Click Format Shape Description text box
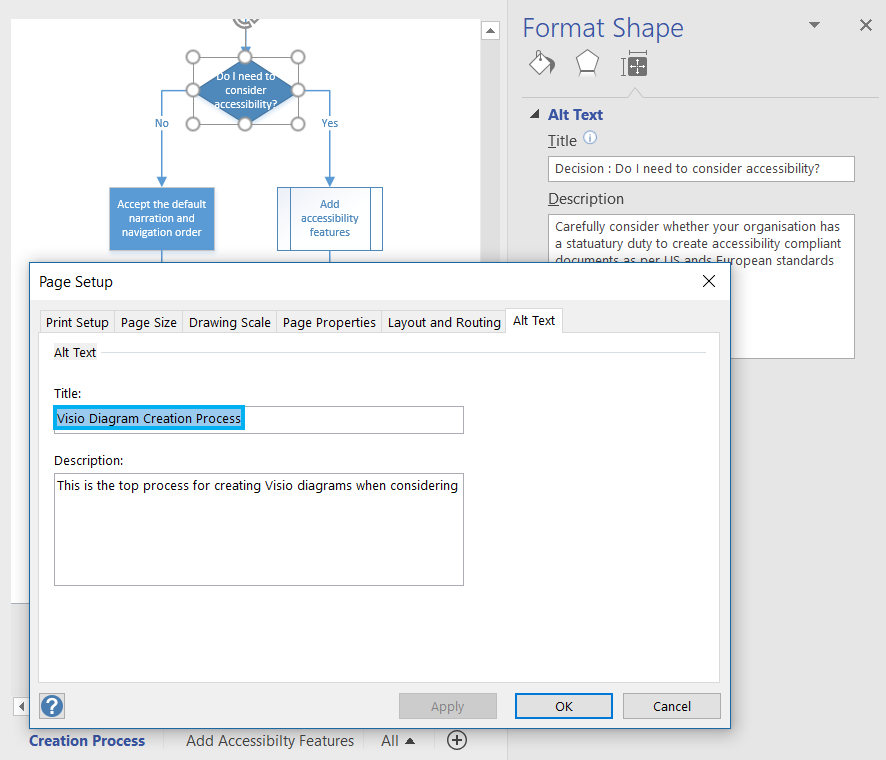The height and width of the screenshot is (760, 886). 701,286
